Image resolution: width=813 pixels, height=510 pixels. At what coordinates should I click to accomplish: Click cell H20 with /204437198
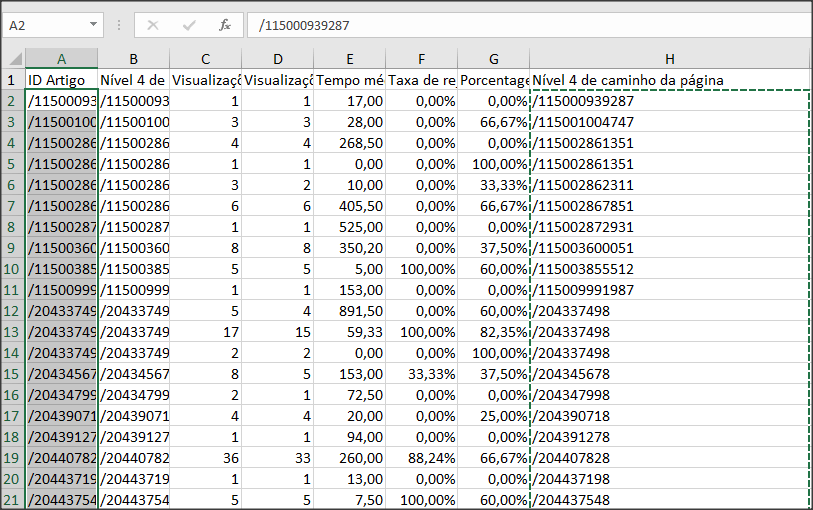[670, 478]
